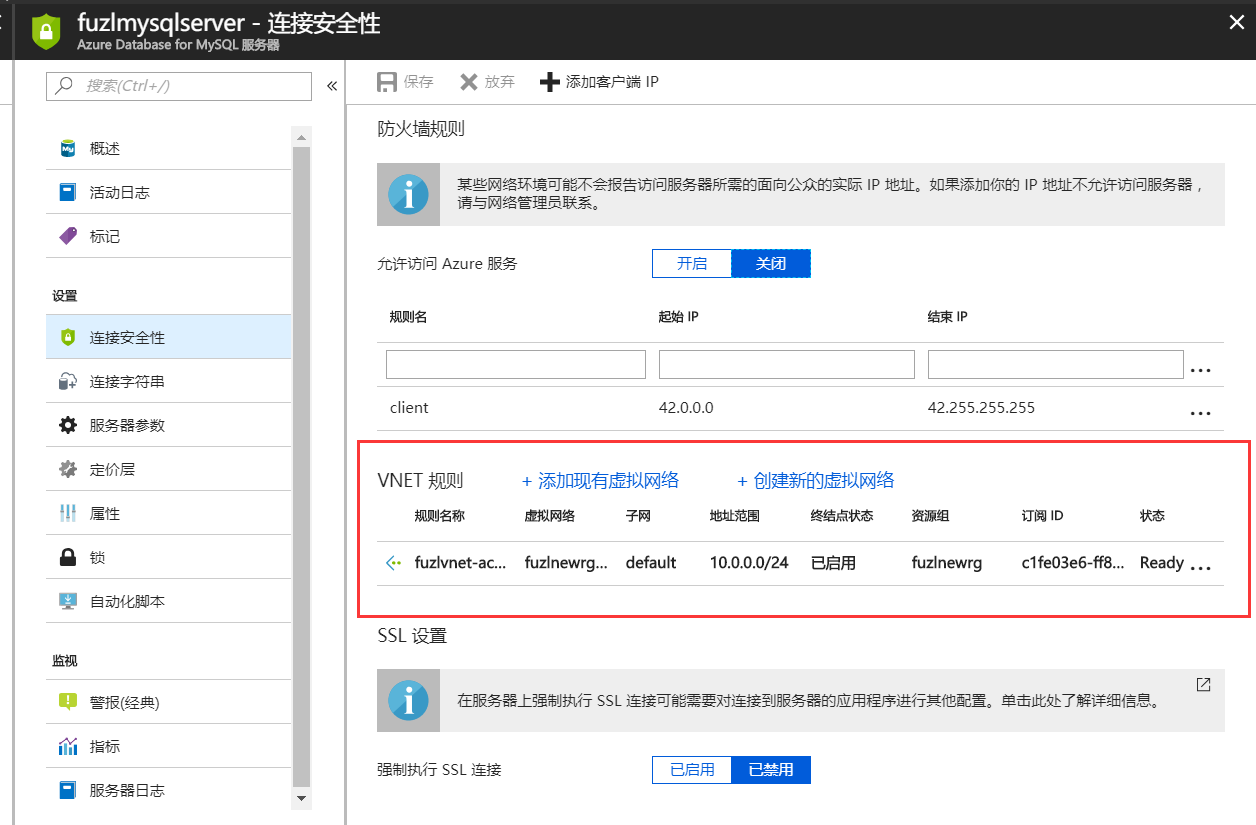Image resolution: width=1256 pixels, height=825 pixels.
Task: Click the 搜索(Ctrl+/) search field
Action: (x=178, y=87)
